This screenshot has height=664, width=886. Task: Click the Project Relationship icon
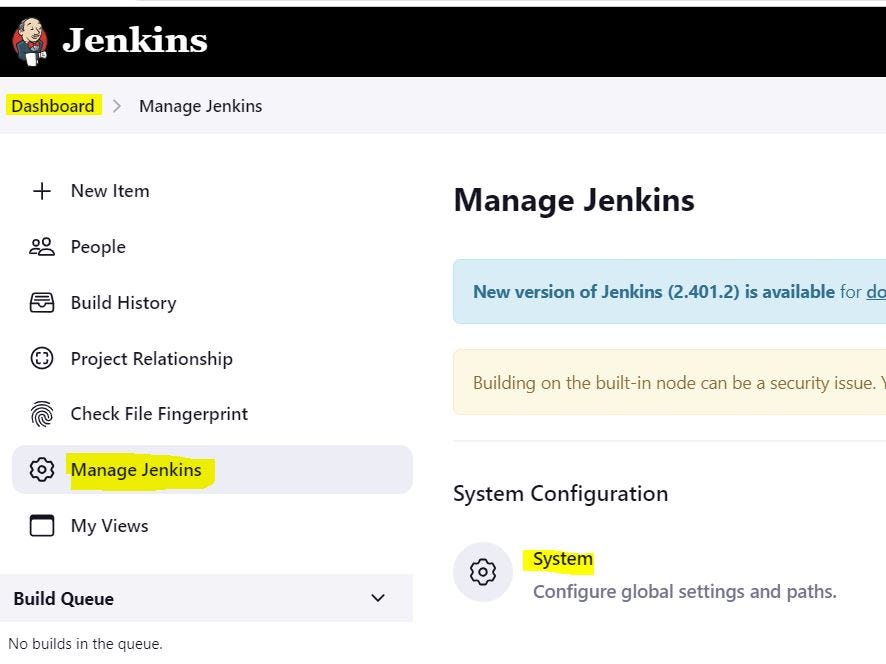pos(42,358)
